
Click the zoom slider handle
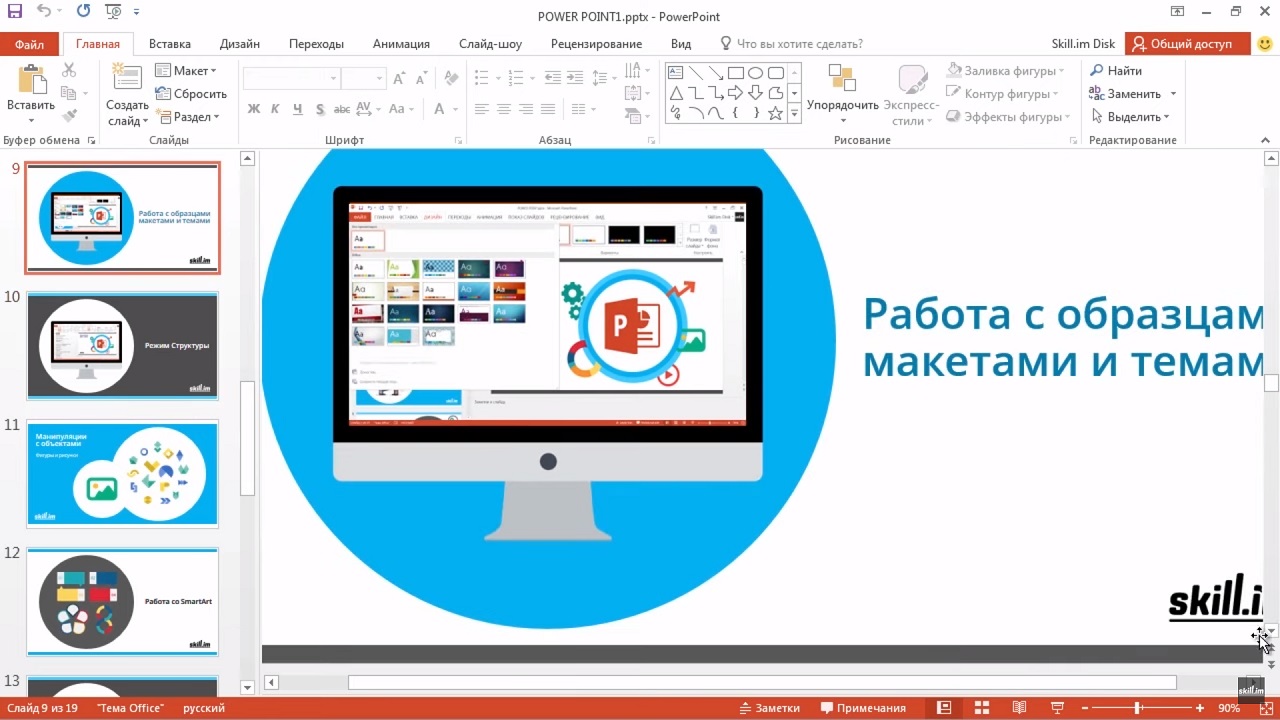(1137, 708)
